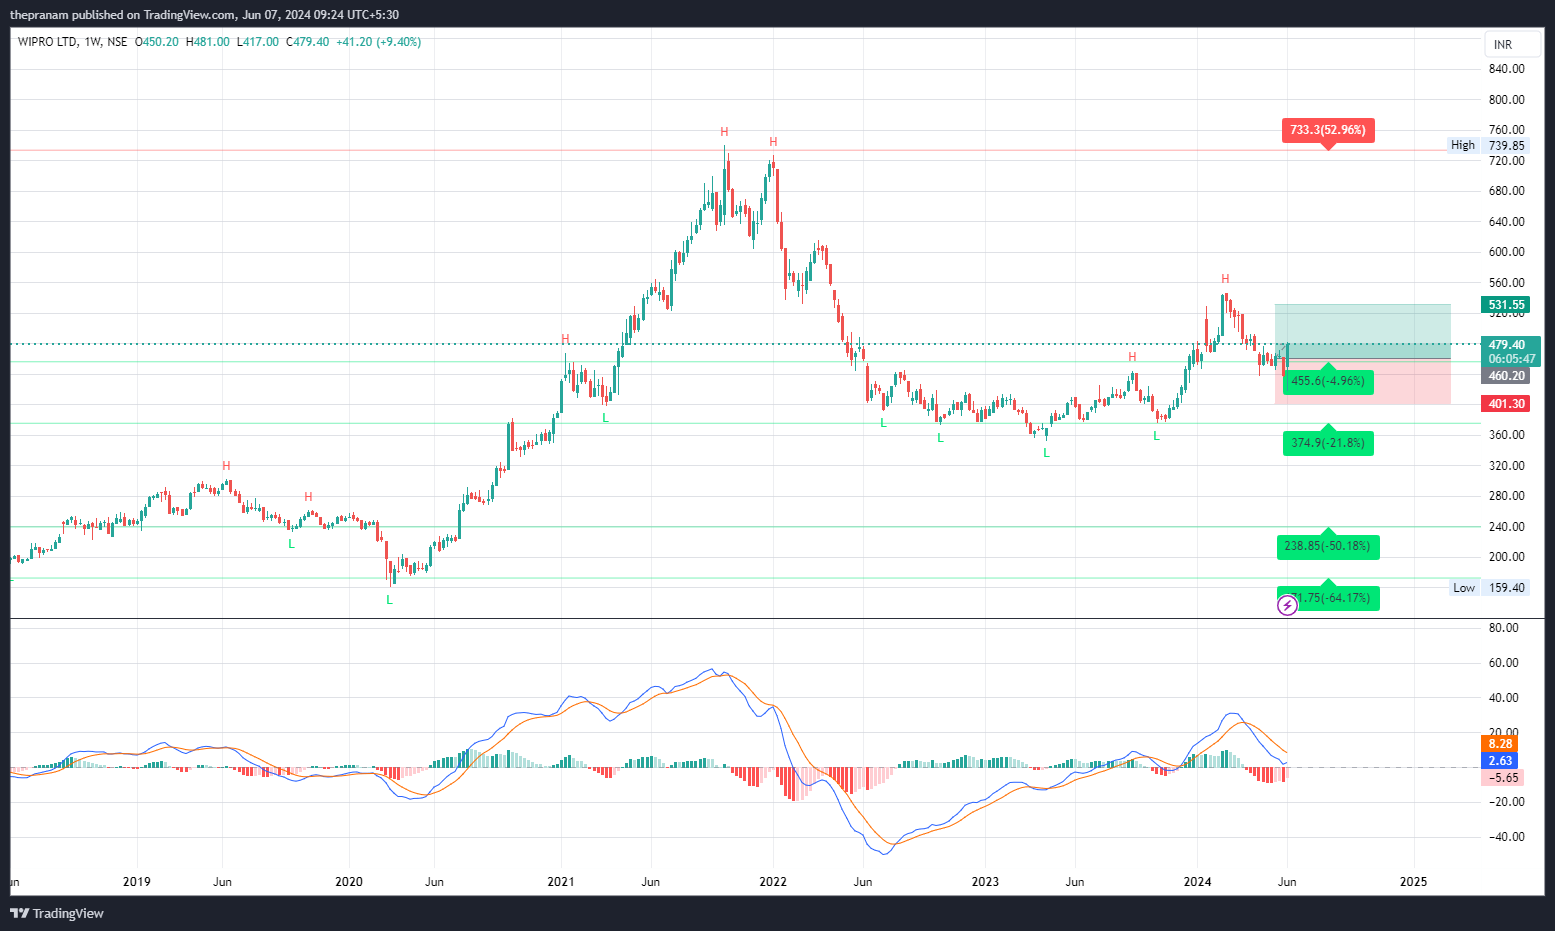
Task: Click the 2021 label on time axis
Action: pos(561,882)
